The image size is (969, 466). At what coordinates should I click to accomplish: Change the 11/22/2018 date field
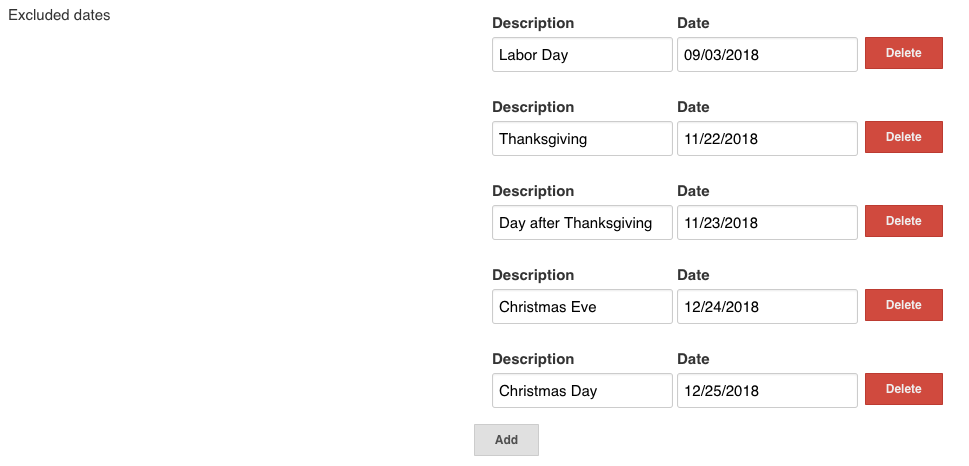coord(767,138)
